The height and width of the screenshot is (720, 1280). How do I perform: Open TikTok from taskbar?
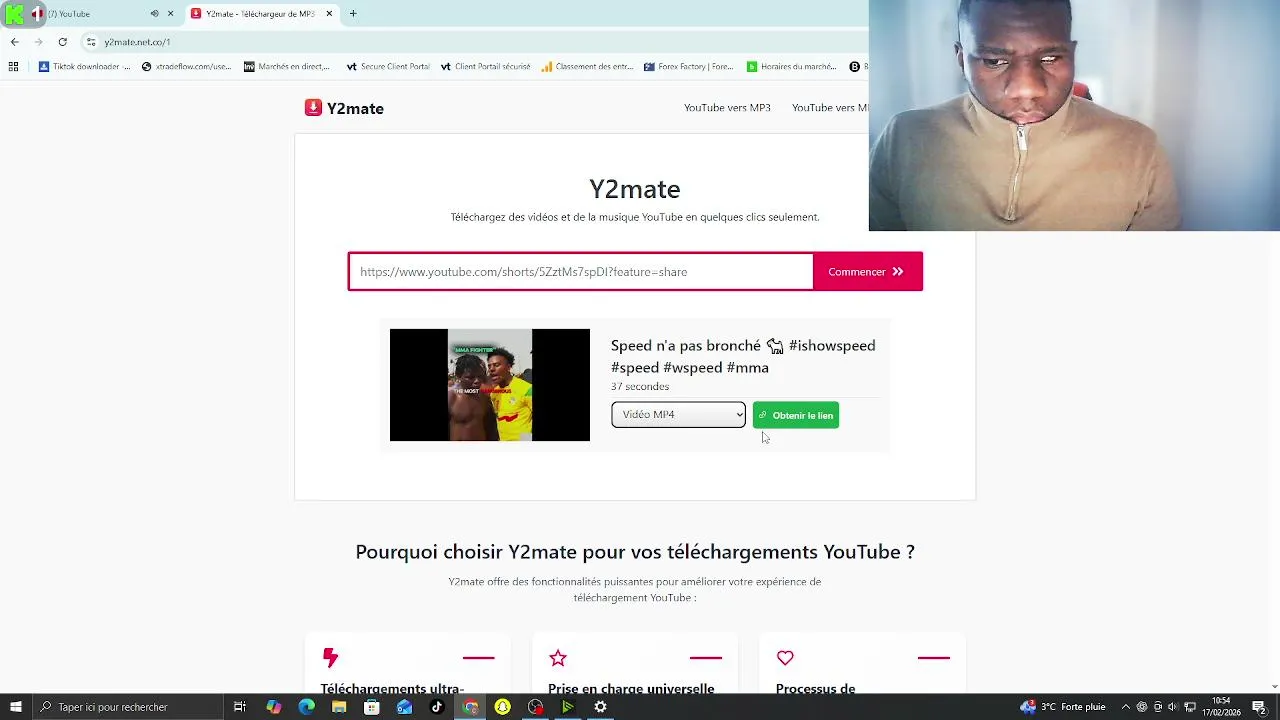click(x=437, y=707)
